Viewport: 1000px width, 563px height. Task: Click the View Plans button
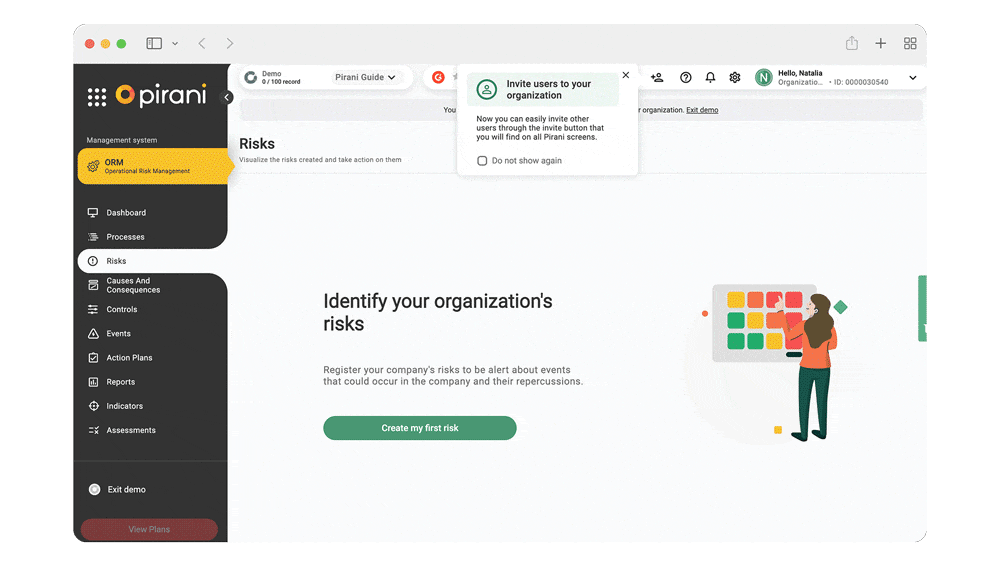pos(149,529)
